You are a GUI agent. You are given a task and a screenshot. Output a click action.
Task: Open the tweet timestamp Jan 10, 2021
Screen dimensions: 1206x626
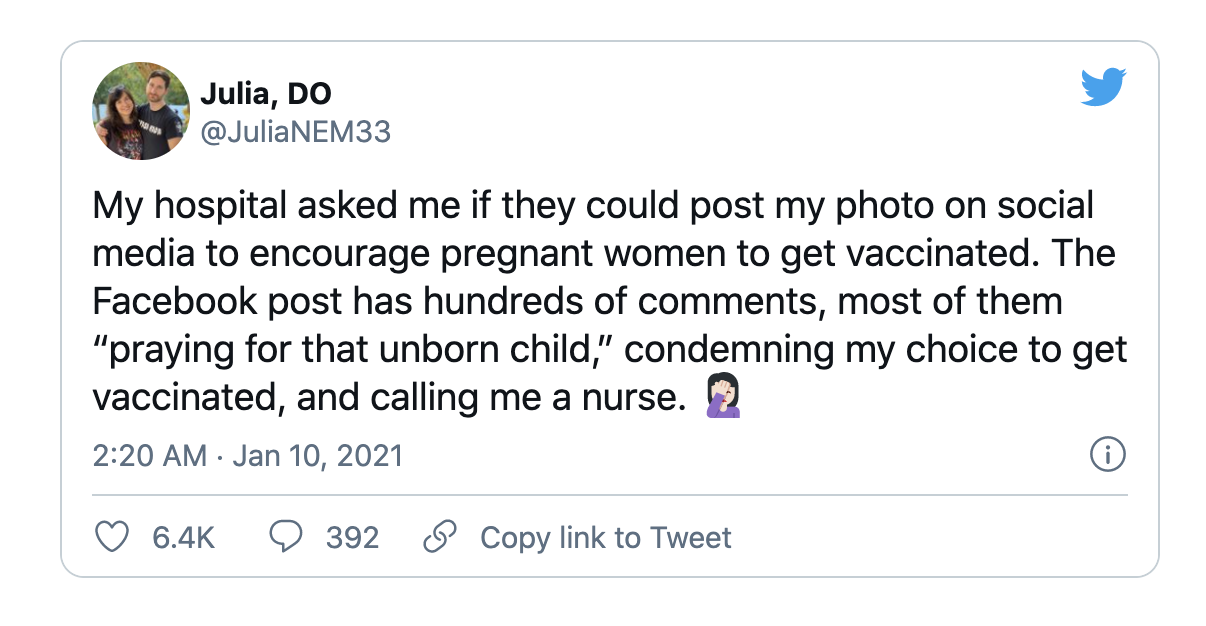coord(317,456)
